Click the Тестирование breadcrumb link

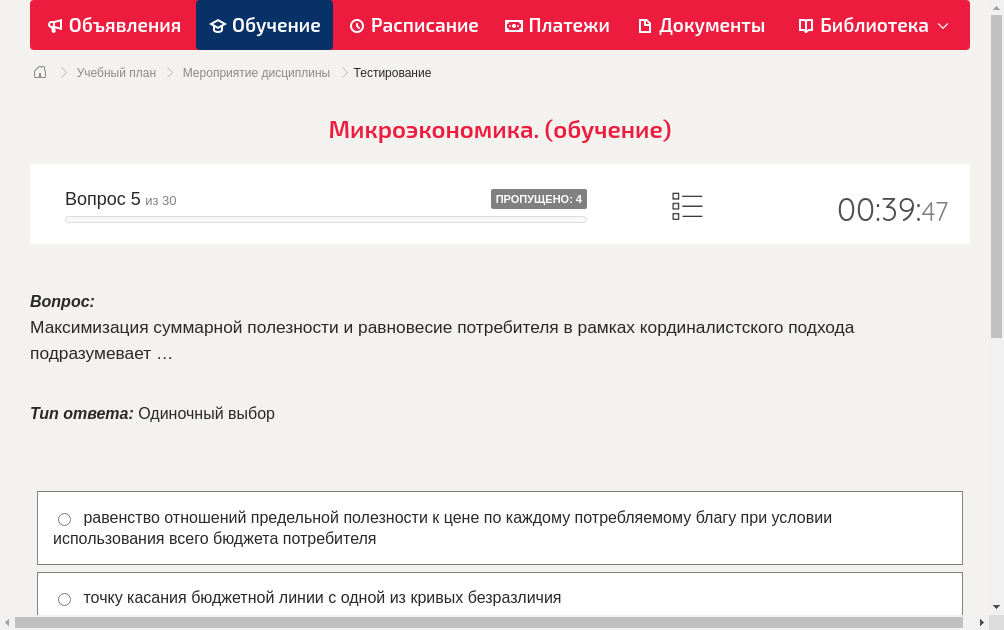391,72
